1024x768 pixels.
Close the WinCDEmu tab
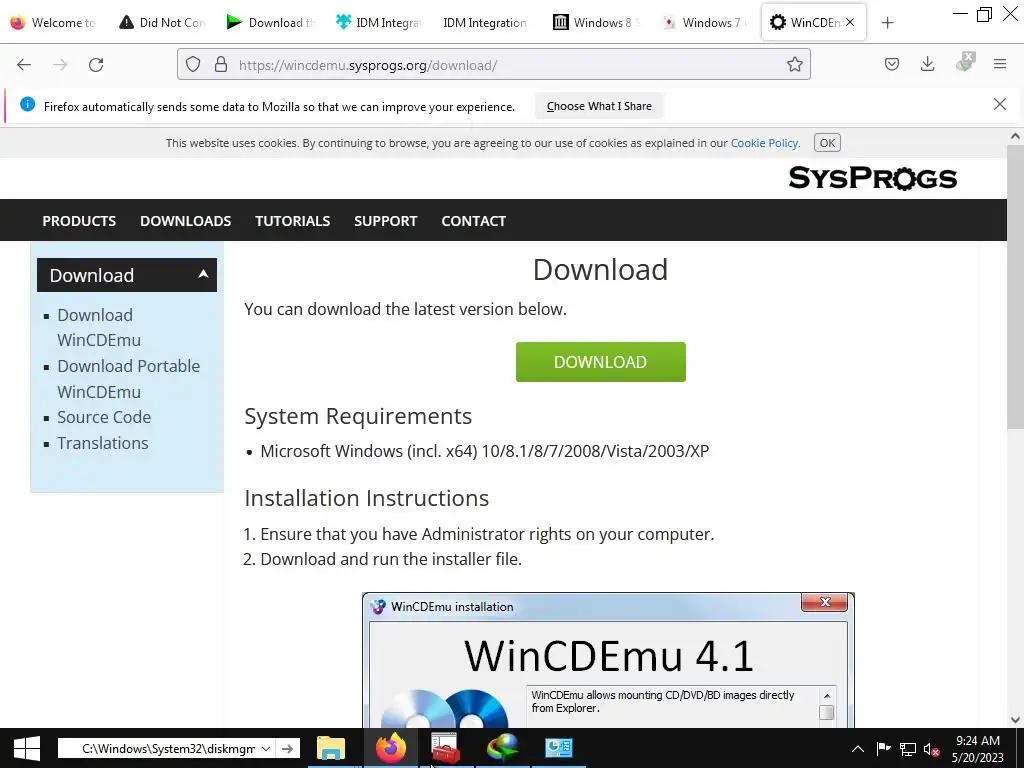point(850,22)
